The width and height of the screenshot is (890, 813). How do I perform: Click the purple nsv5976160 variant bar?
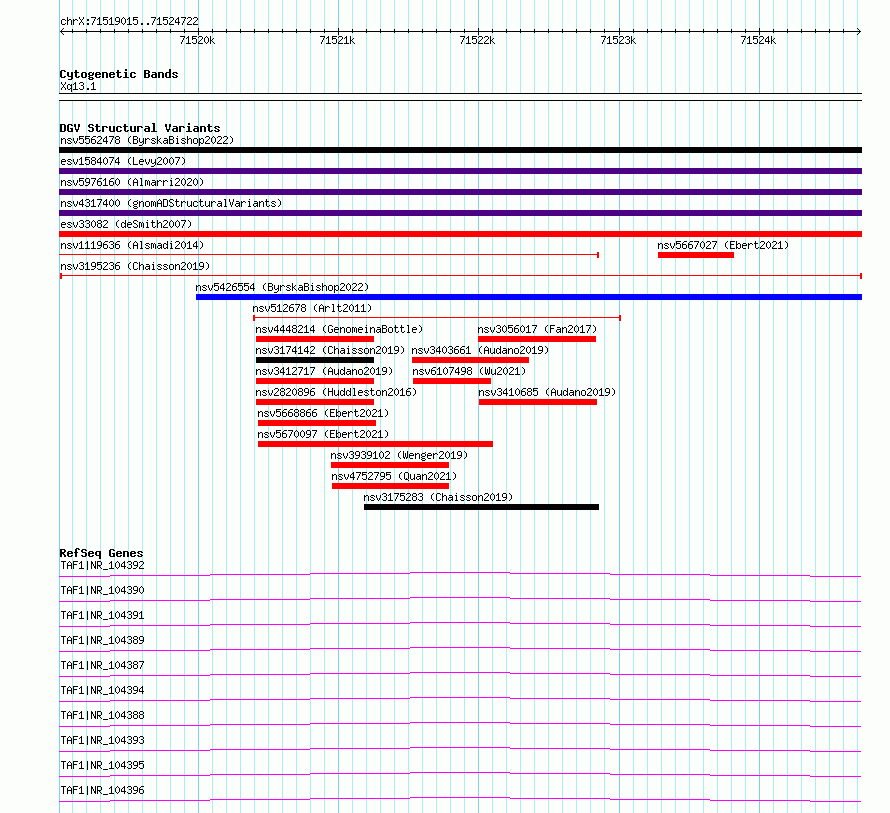(460, 192)
